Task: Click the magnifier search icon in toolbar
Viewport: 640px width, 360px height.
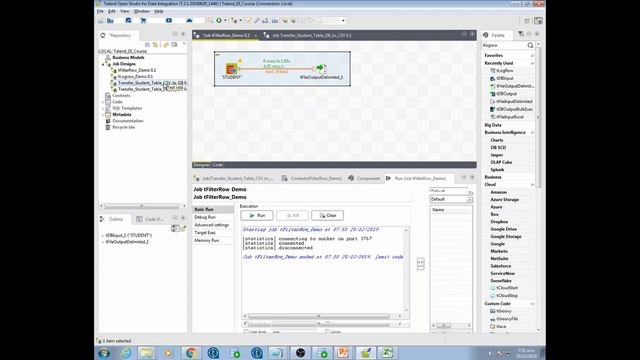Action: pos(210,20)
